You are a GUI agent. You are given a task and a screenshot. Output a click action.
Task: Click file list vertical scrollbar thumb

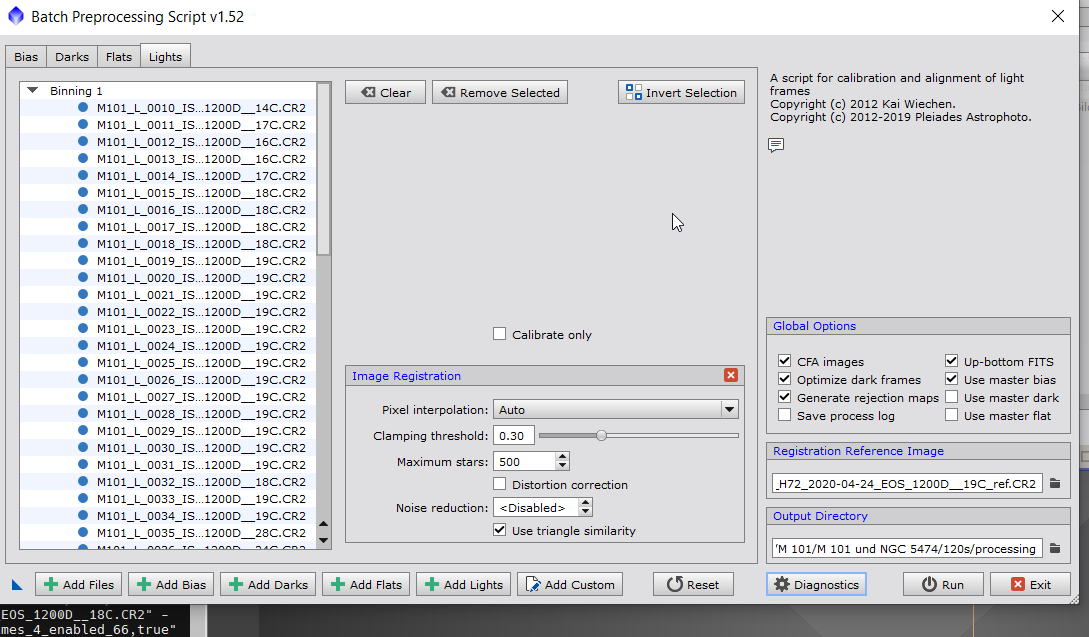[x=323, y=169]
